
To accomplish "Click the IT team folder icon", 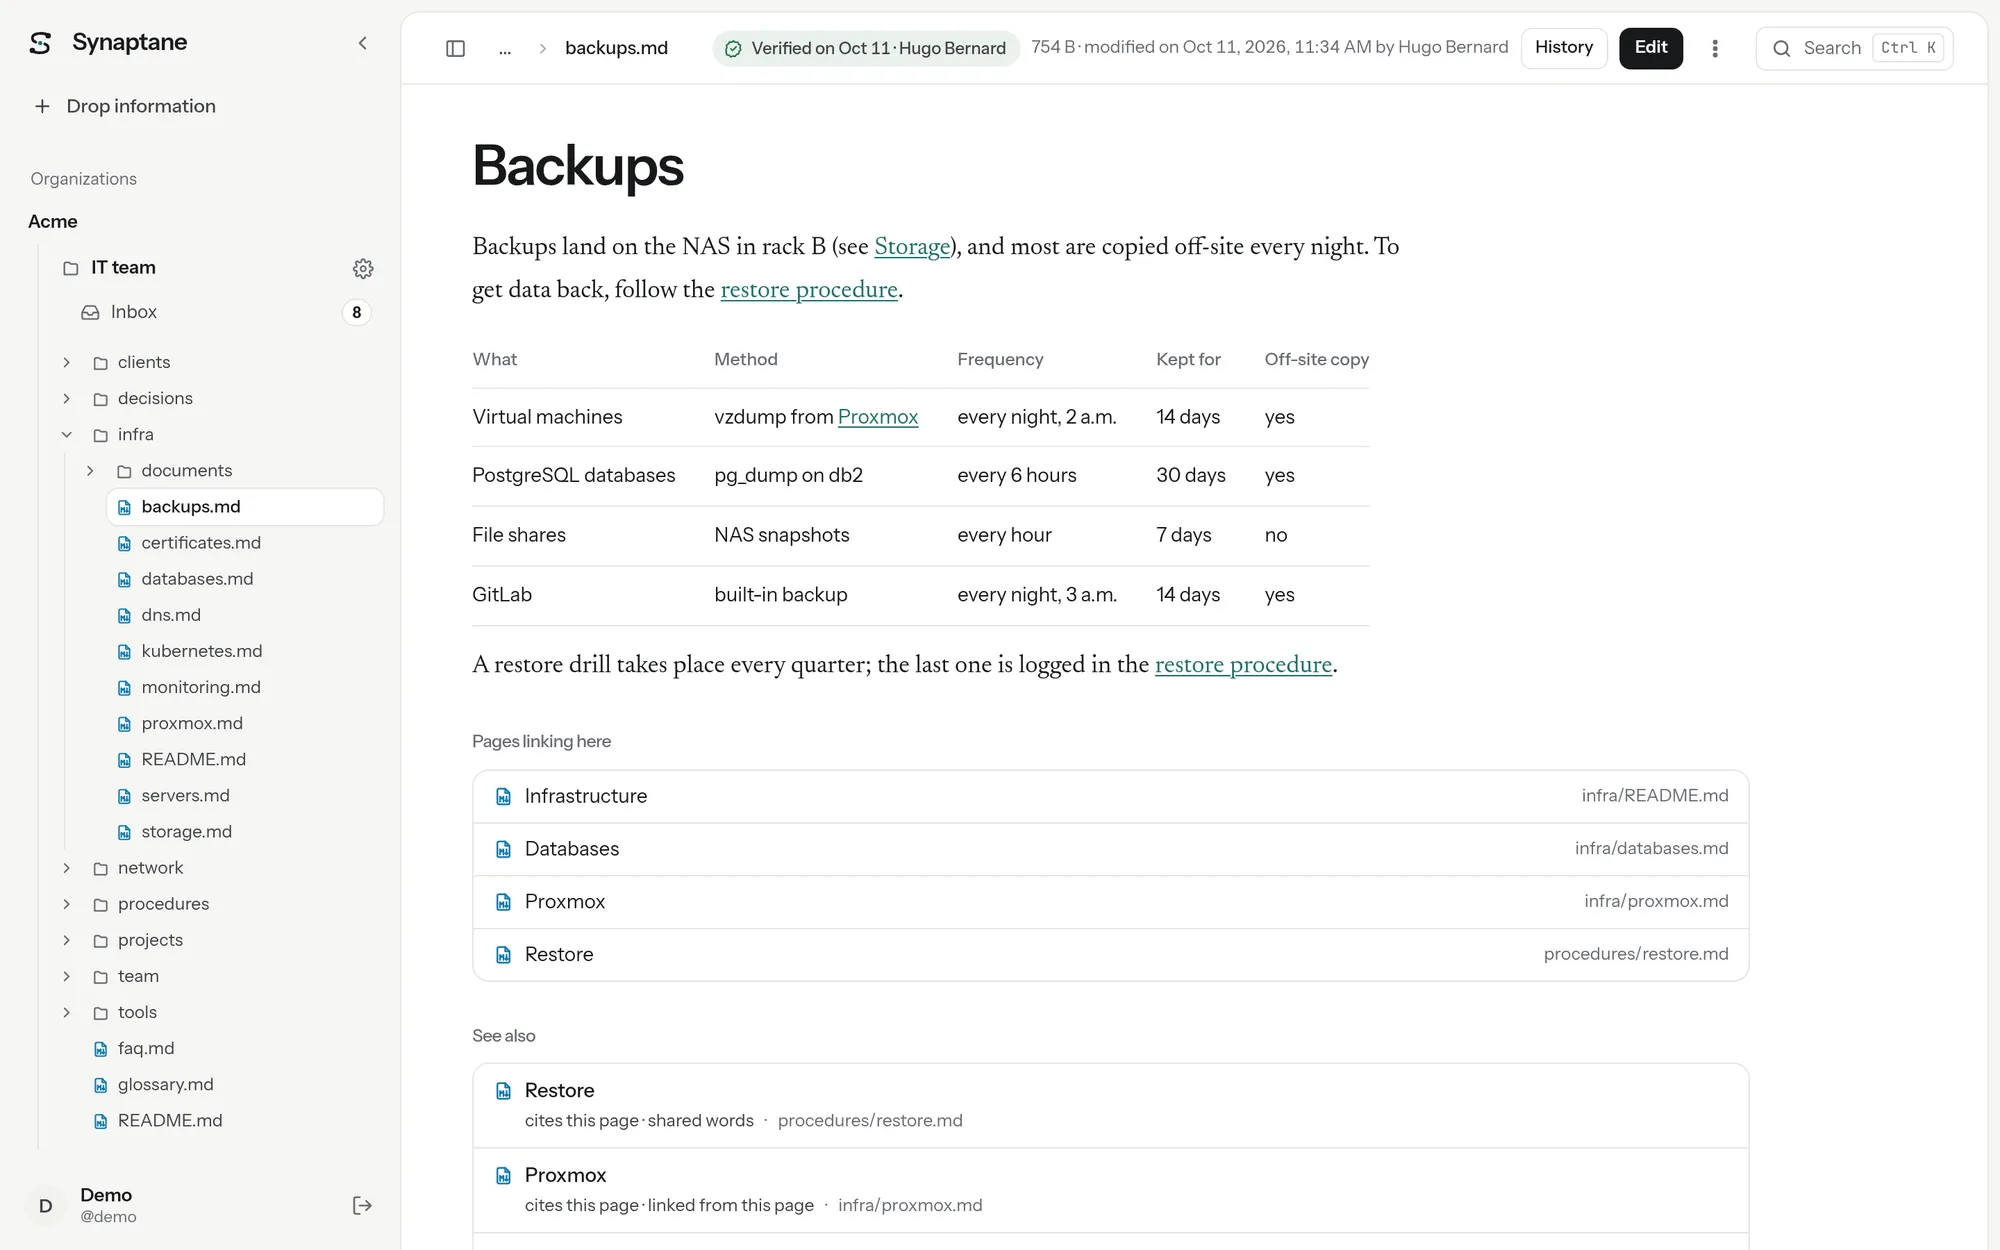I will pos(71,268).
